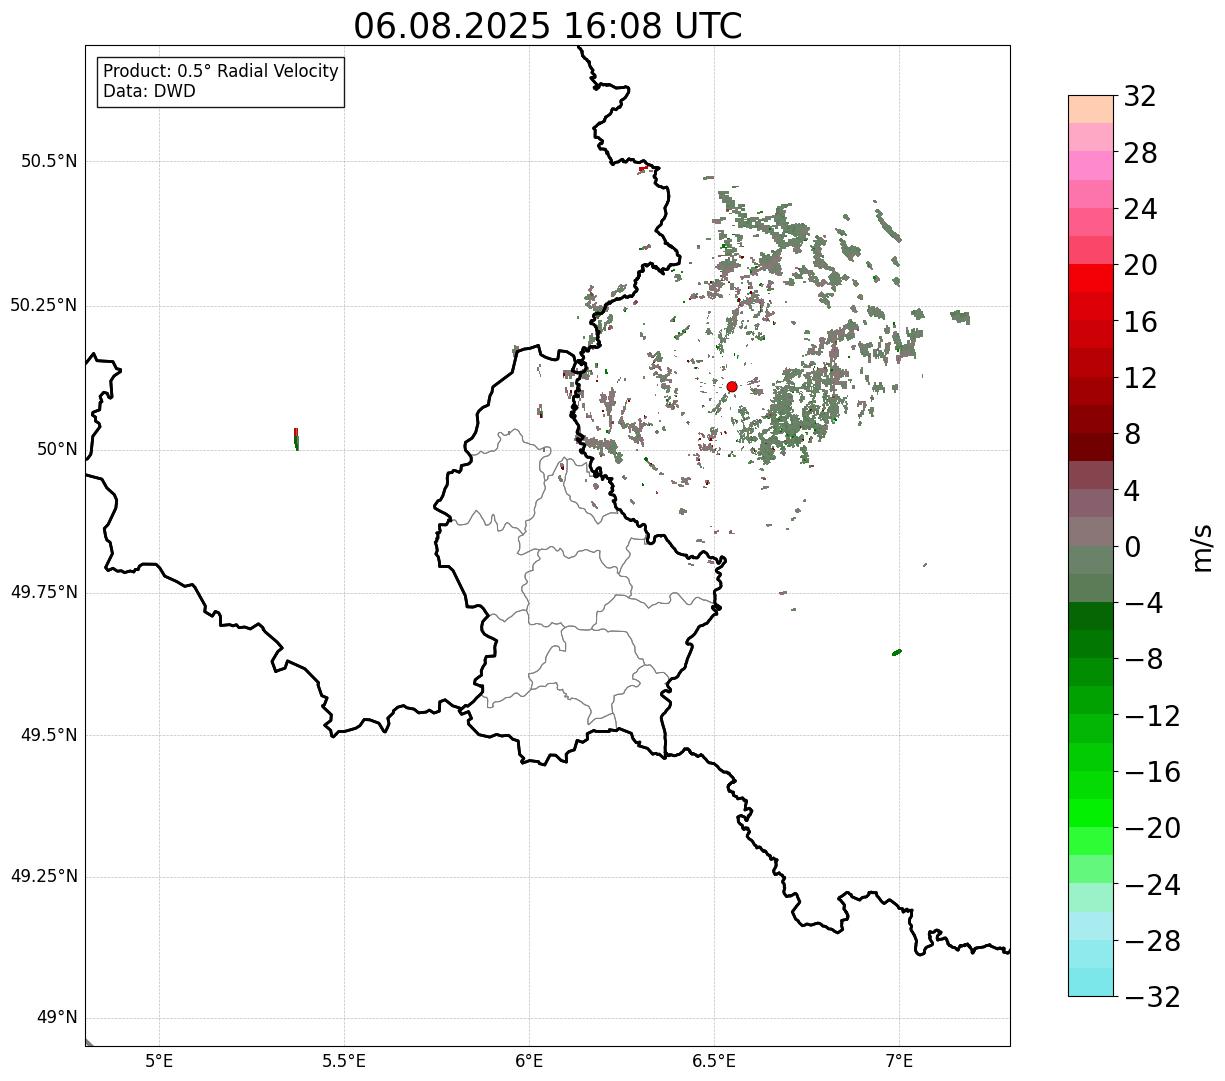Click the colorbar tick label 20
The width and height of the screenshot is (1225, 1081).
point(1140,266)
